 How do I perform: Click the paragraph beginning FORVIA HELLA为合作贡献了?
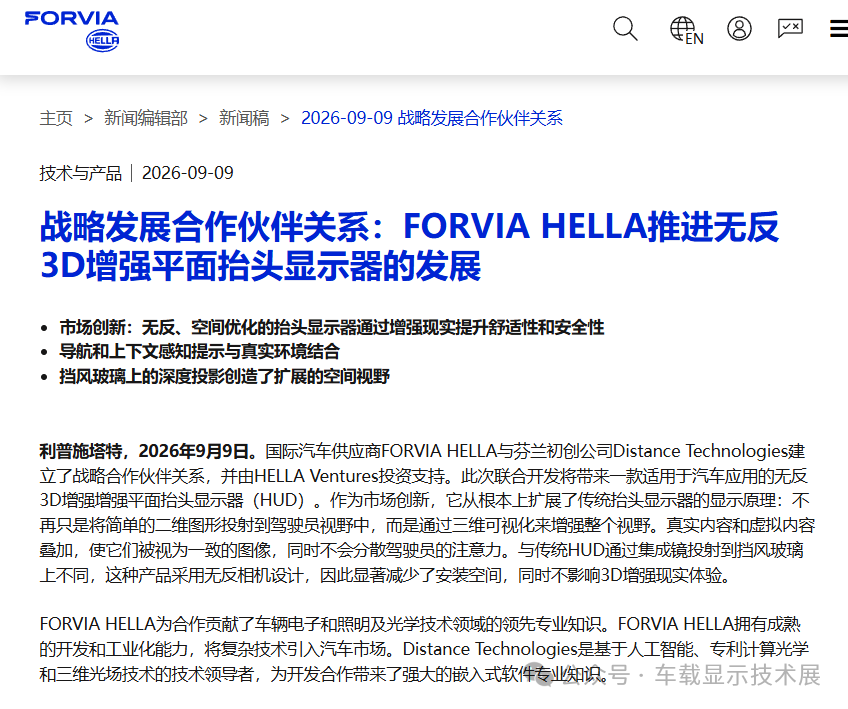click(424, 649)
